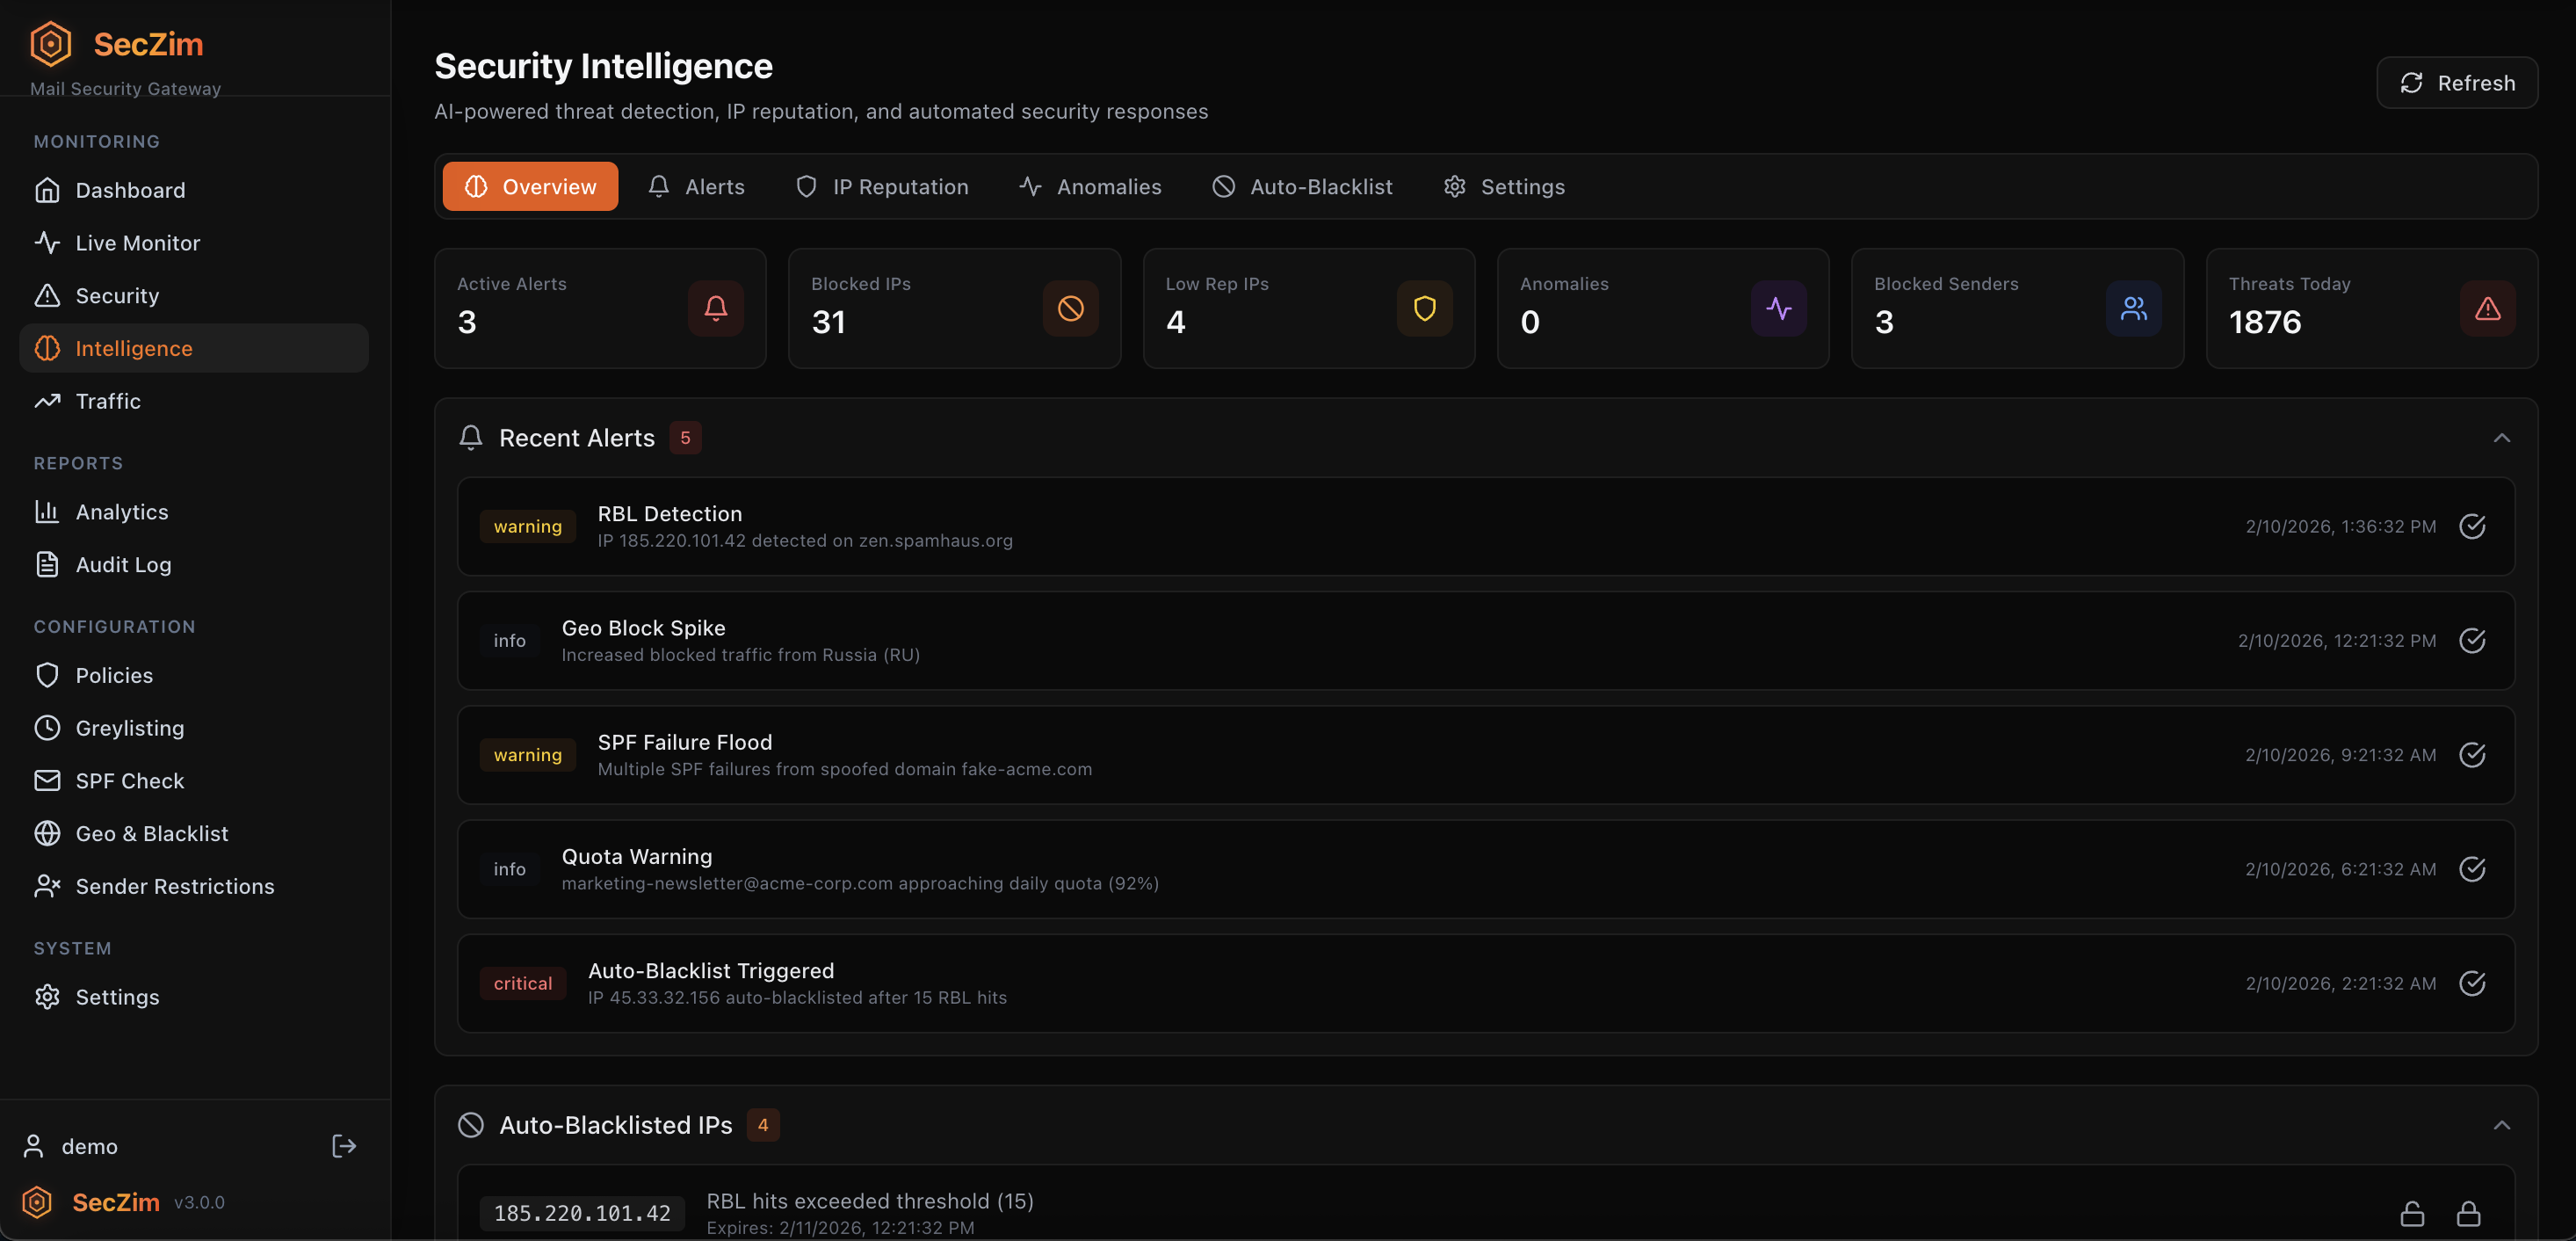Open the Traffic monitoring page
2576x1241 pixels.
pos(108,401)
